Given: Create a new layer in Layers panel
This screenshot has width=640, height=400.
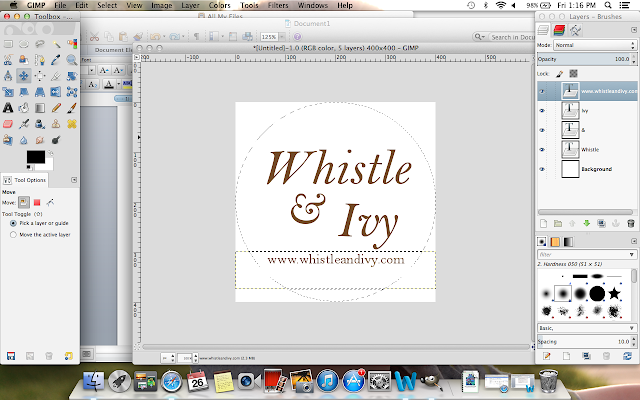Looking at the screenshot, I should click(543, 223).
